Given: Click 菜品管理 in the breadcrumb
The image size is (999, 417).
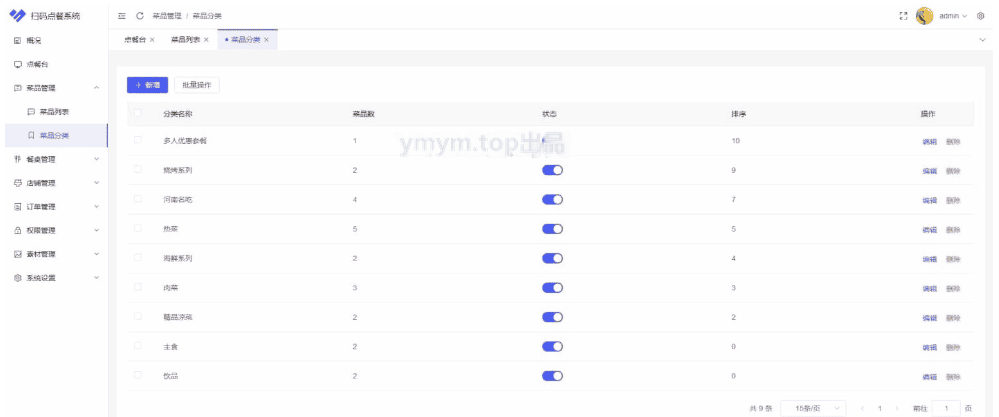Looking at the screenshot, I should 167,16.
